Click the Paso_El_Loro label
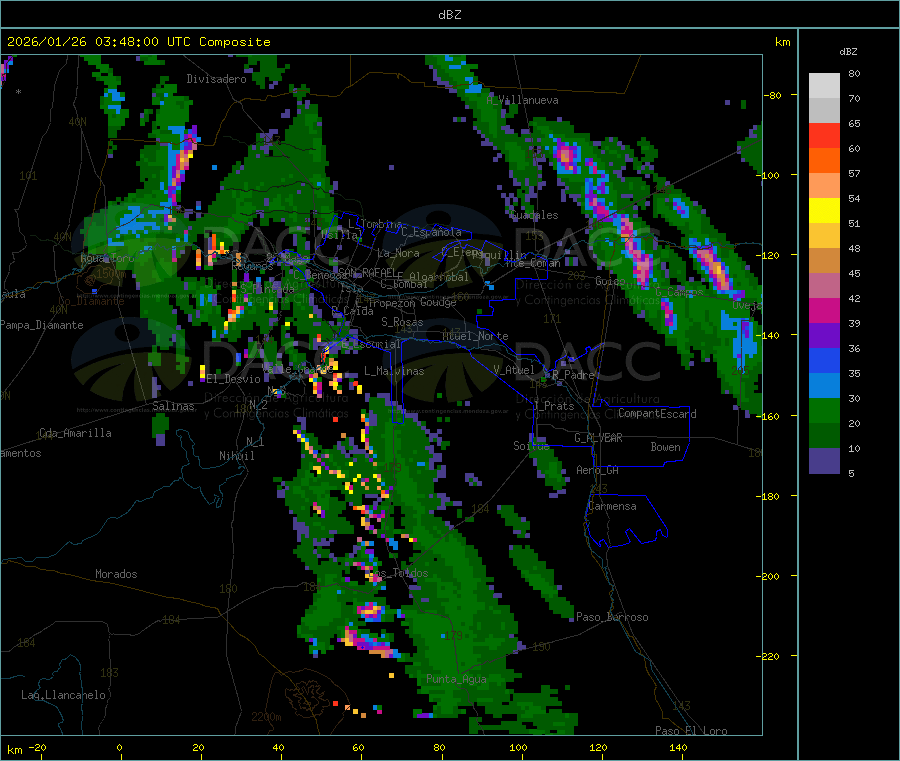 tap(691, 731)
